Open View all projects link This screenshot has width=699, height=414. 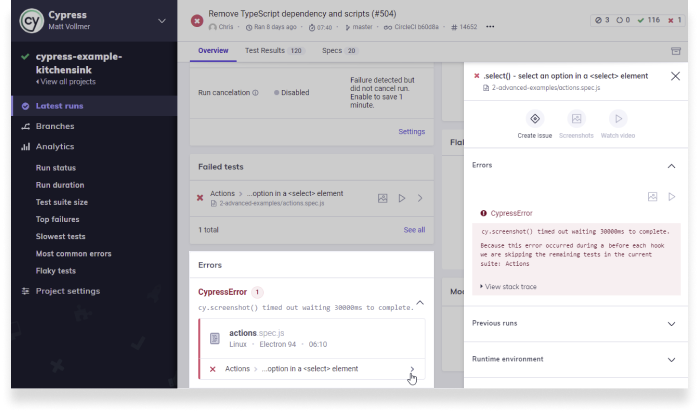coord(66,82)
